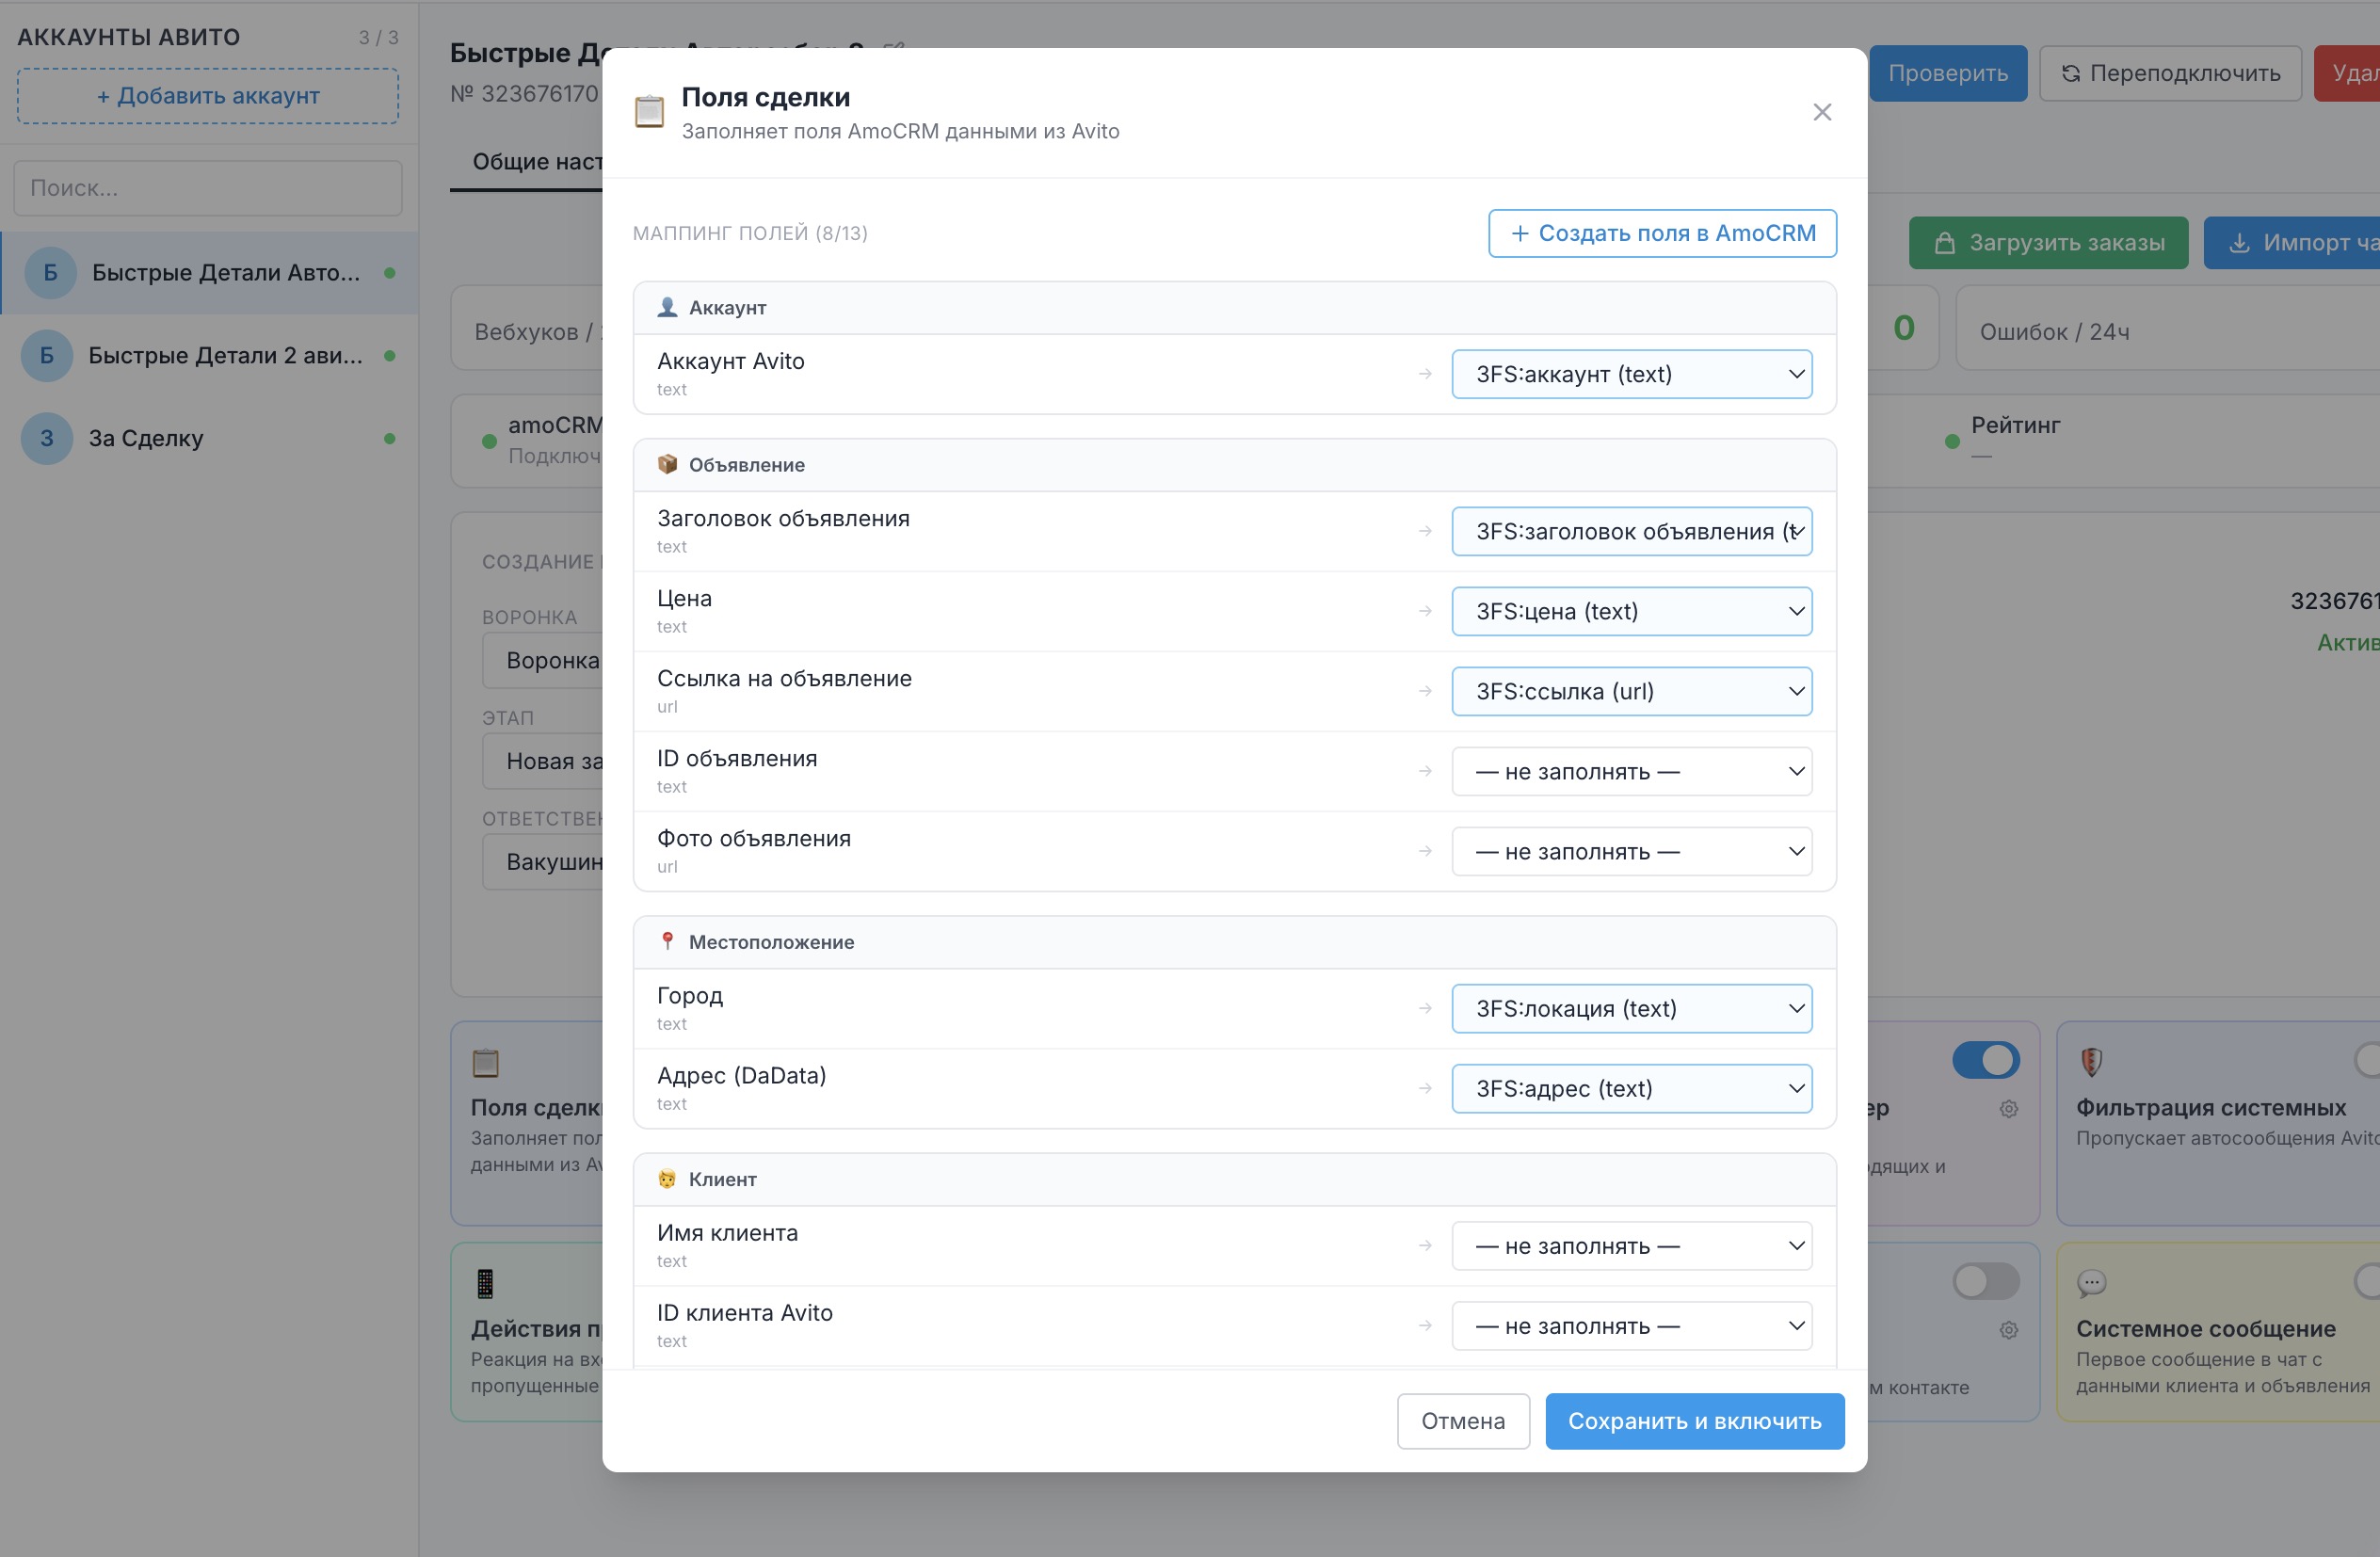Open settings gear under the disabled toggle
The height and width of the screenshot is (1557, 2380).
[x=2008, y=1329]
